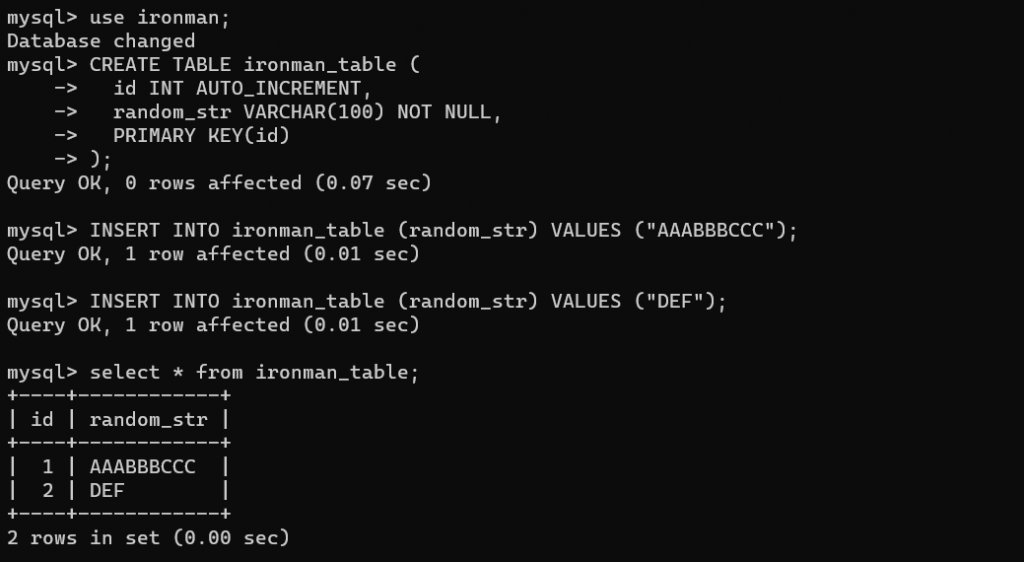Image resolution: width=1024 pixels, height=562 pixels.
Task: Click 'Query OK, 0 rows affected (0.07 sec)'
Action: click(219, 183)
